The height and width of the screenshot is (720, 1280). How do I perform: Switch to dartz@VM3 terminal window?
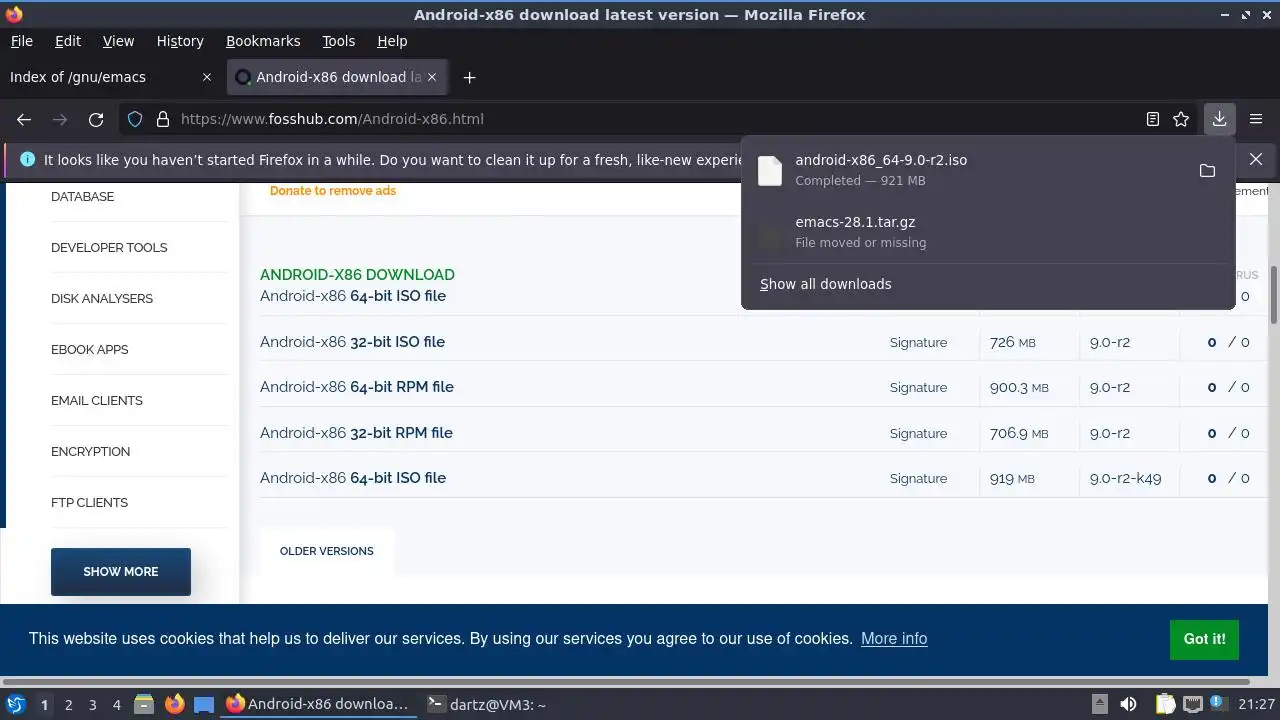tap(486, 705)
